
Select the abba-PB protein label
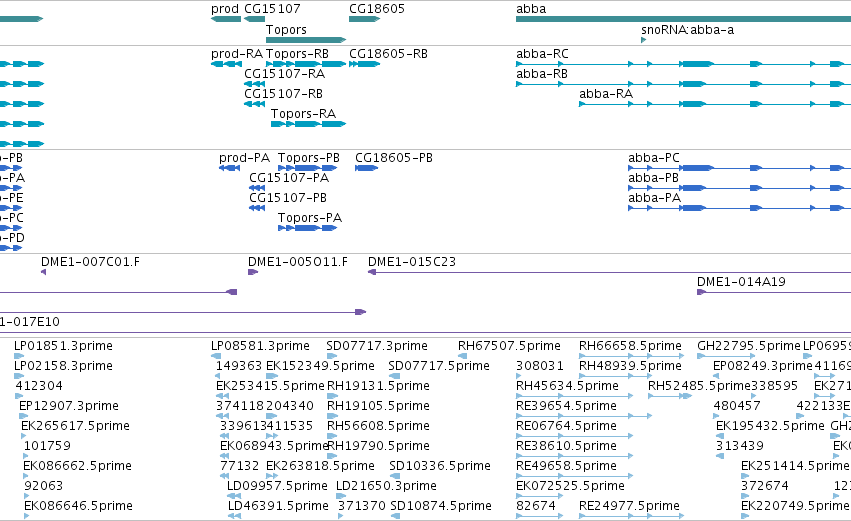(653, 178)
